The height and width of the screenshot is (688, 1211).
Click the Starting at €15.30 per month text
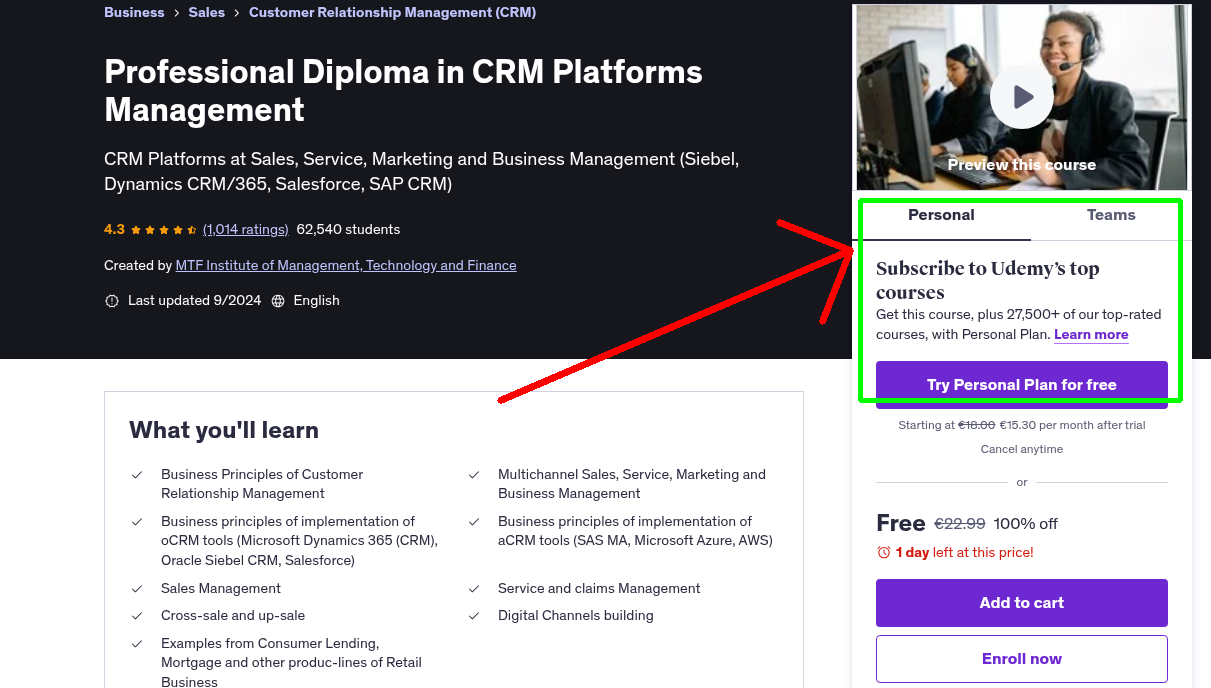coord(1022,425)
